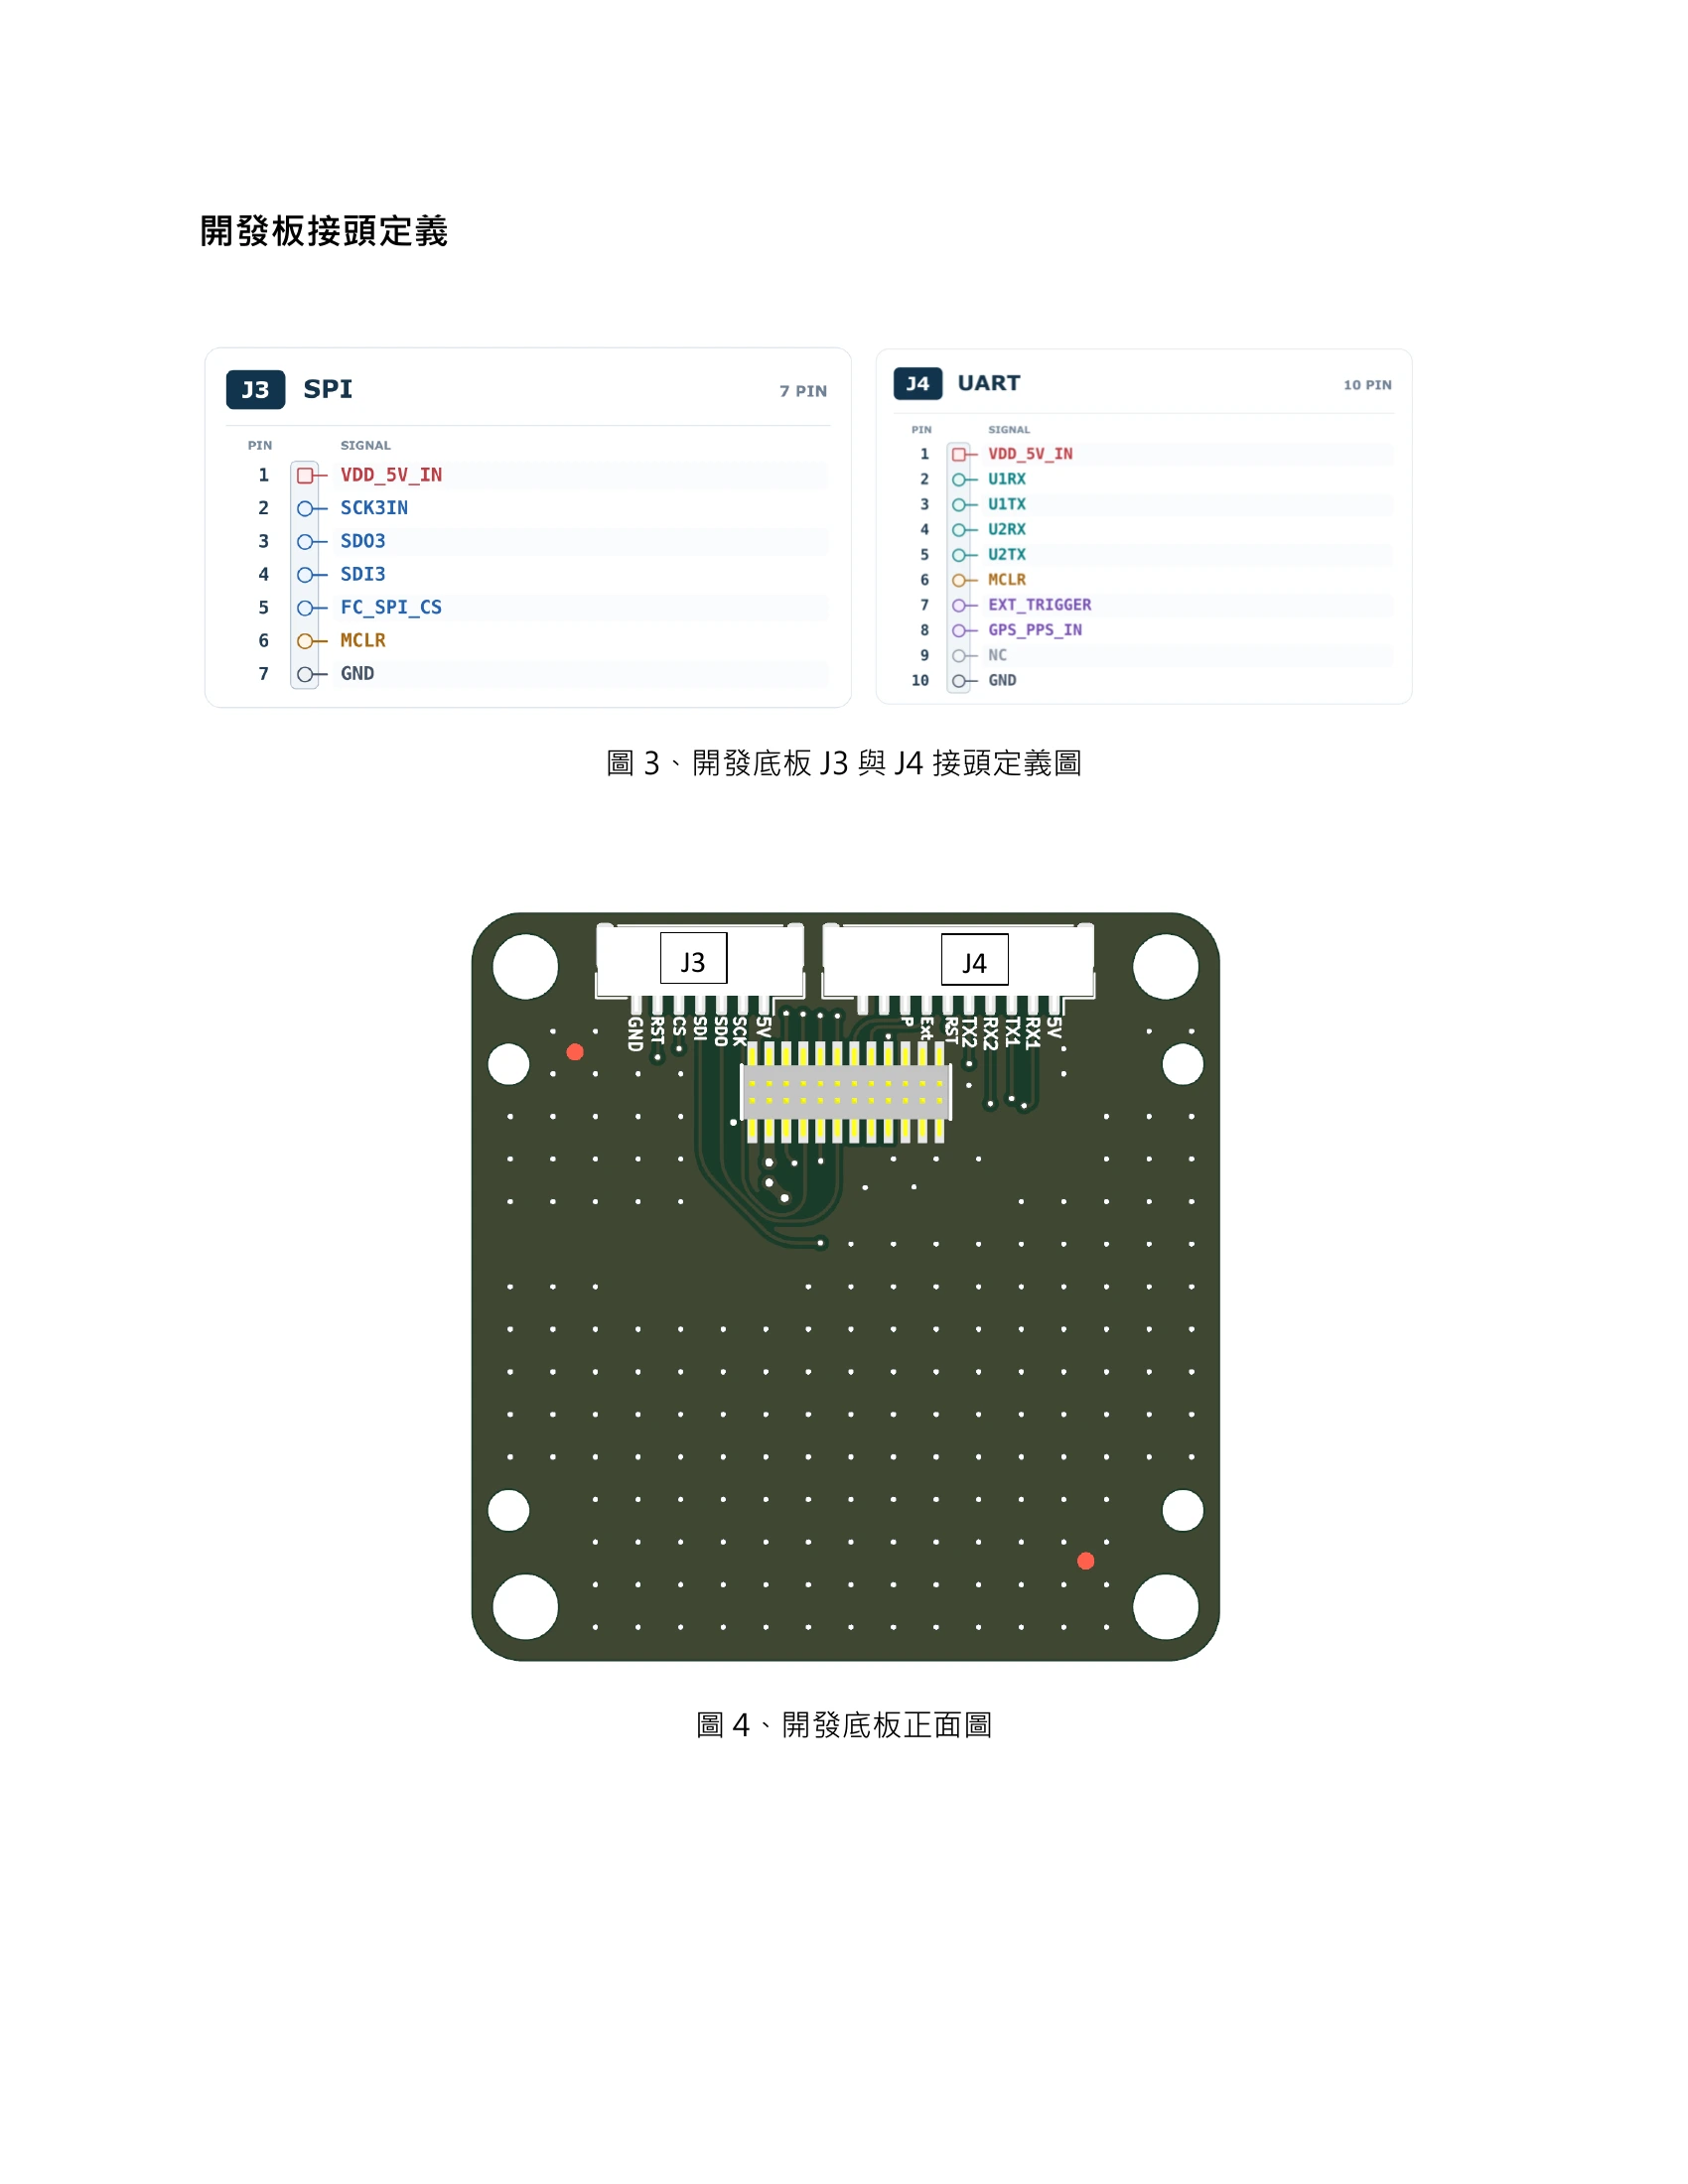Click GND signal in the J4 UART card

click(x=1002, y=680)
